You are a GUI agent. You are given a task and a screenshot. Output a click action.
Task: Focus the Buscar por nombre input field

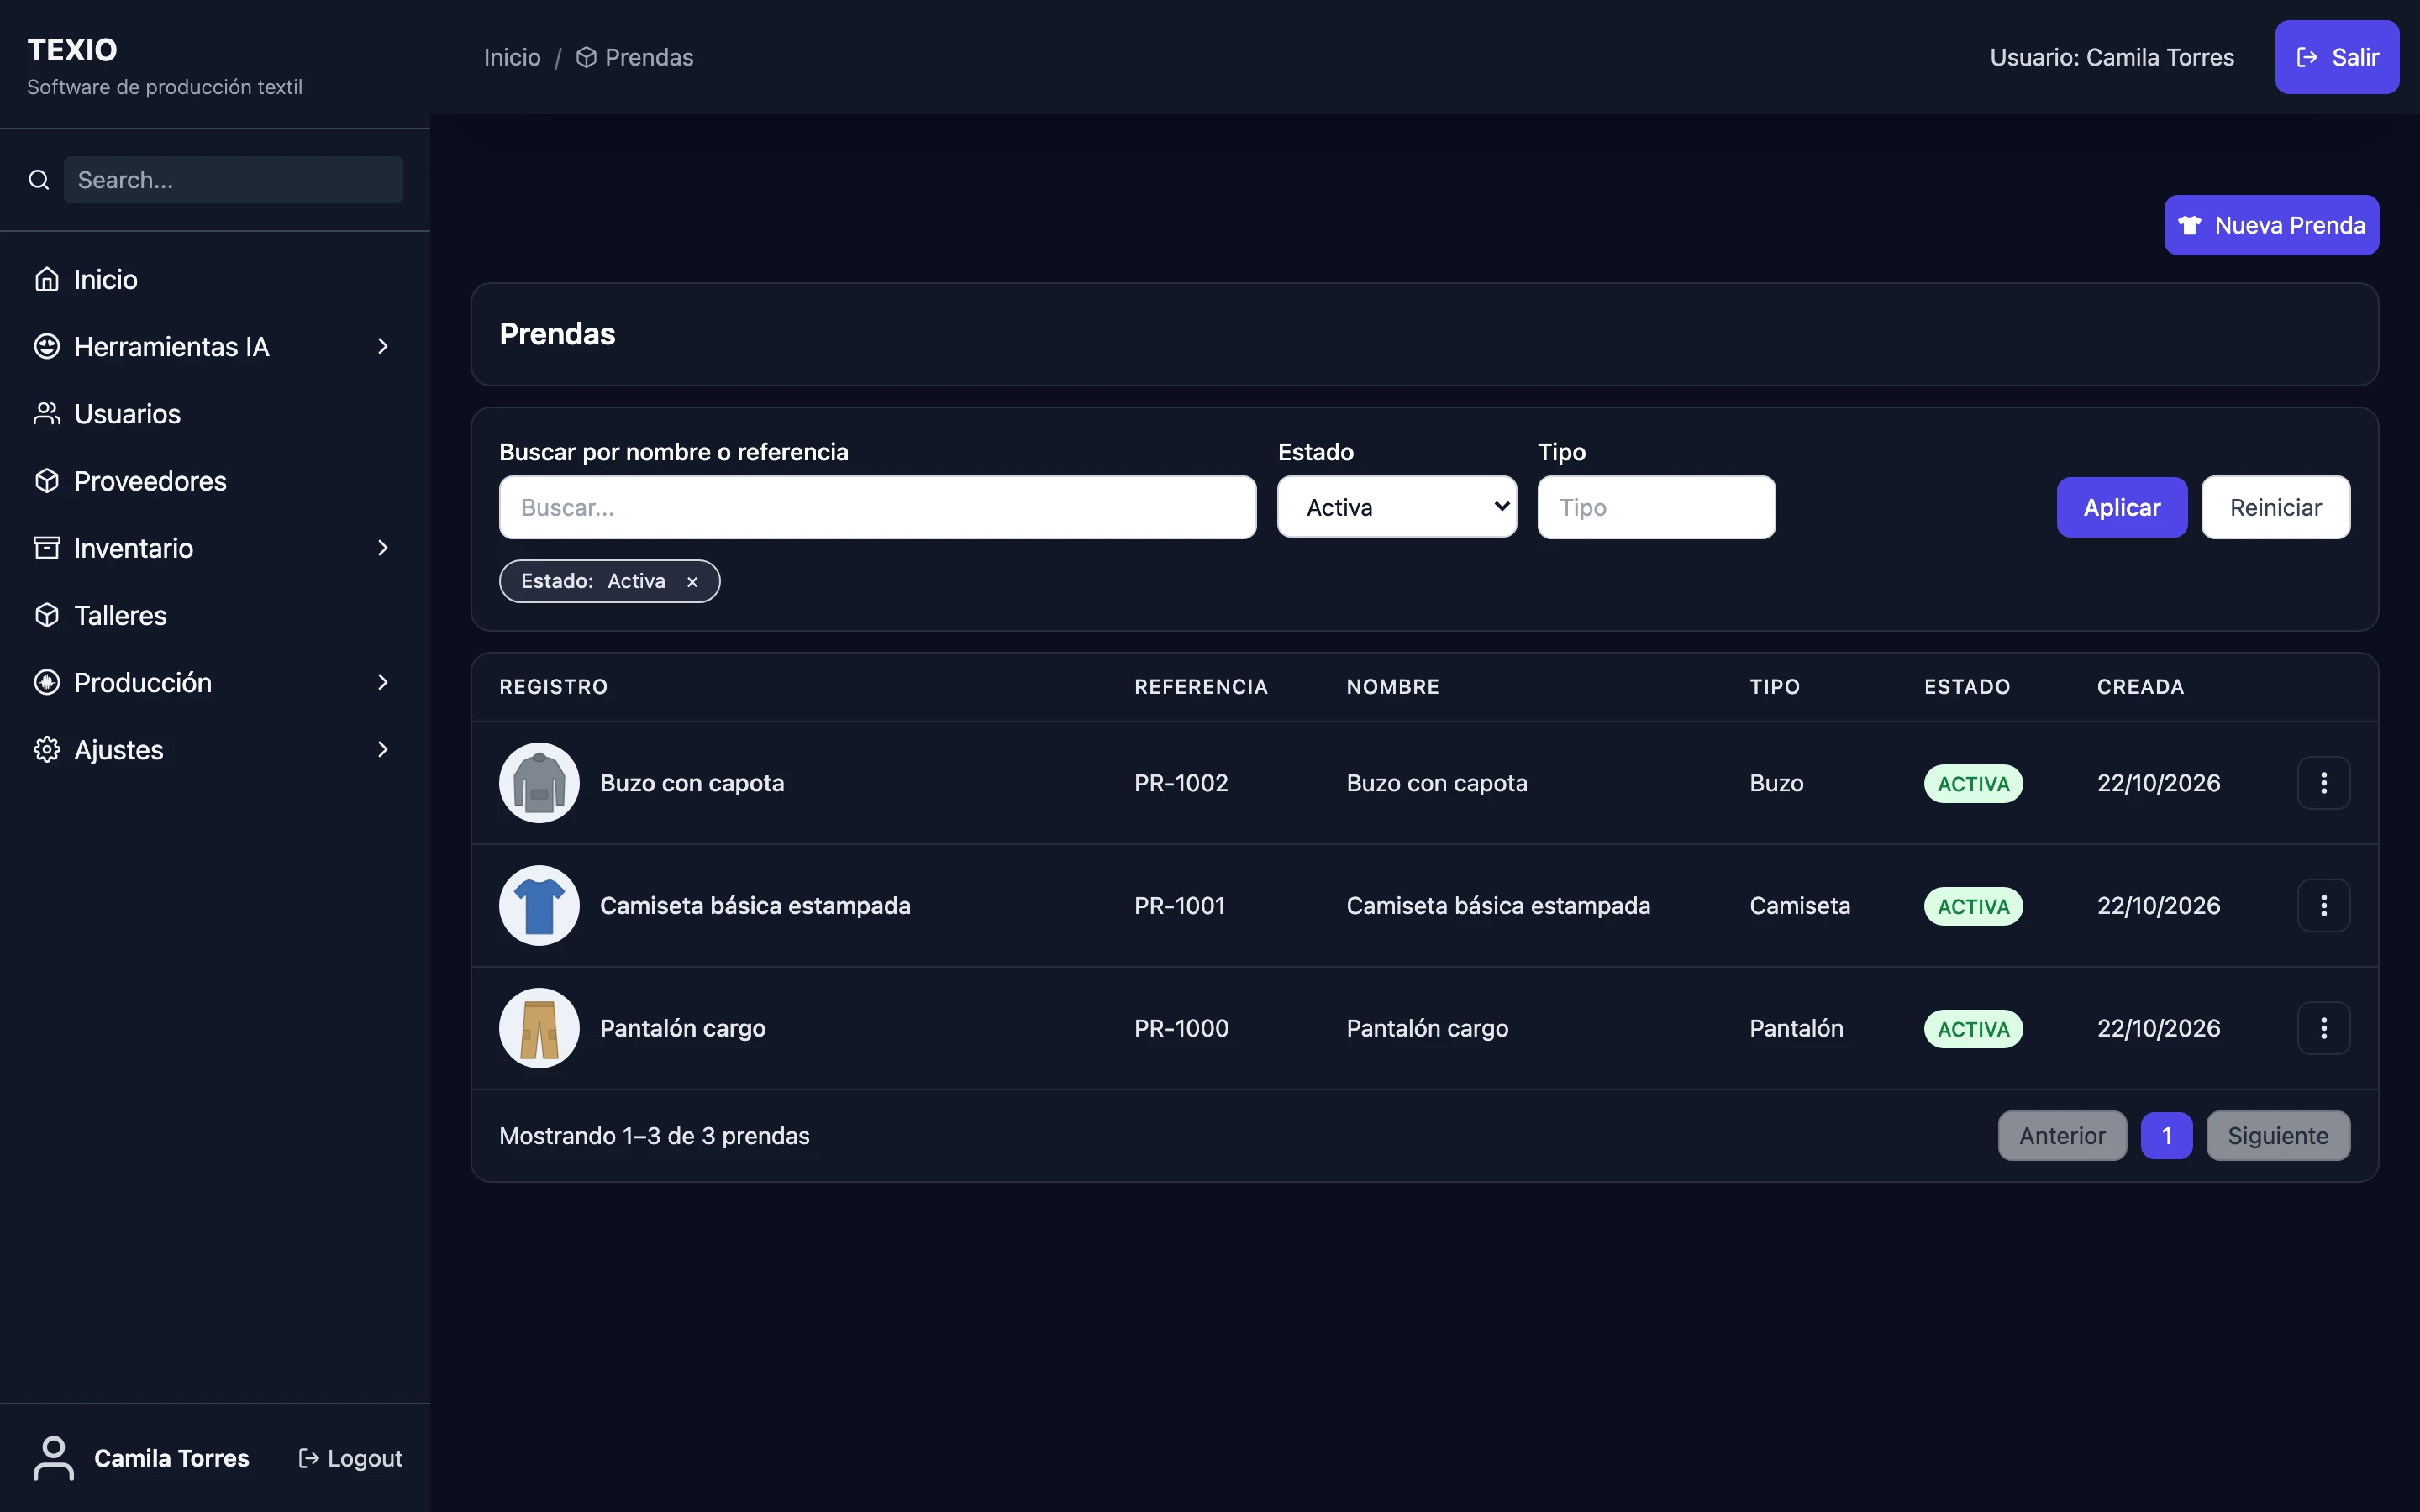pos(877,507)
